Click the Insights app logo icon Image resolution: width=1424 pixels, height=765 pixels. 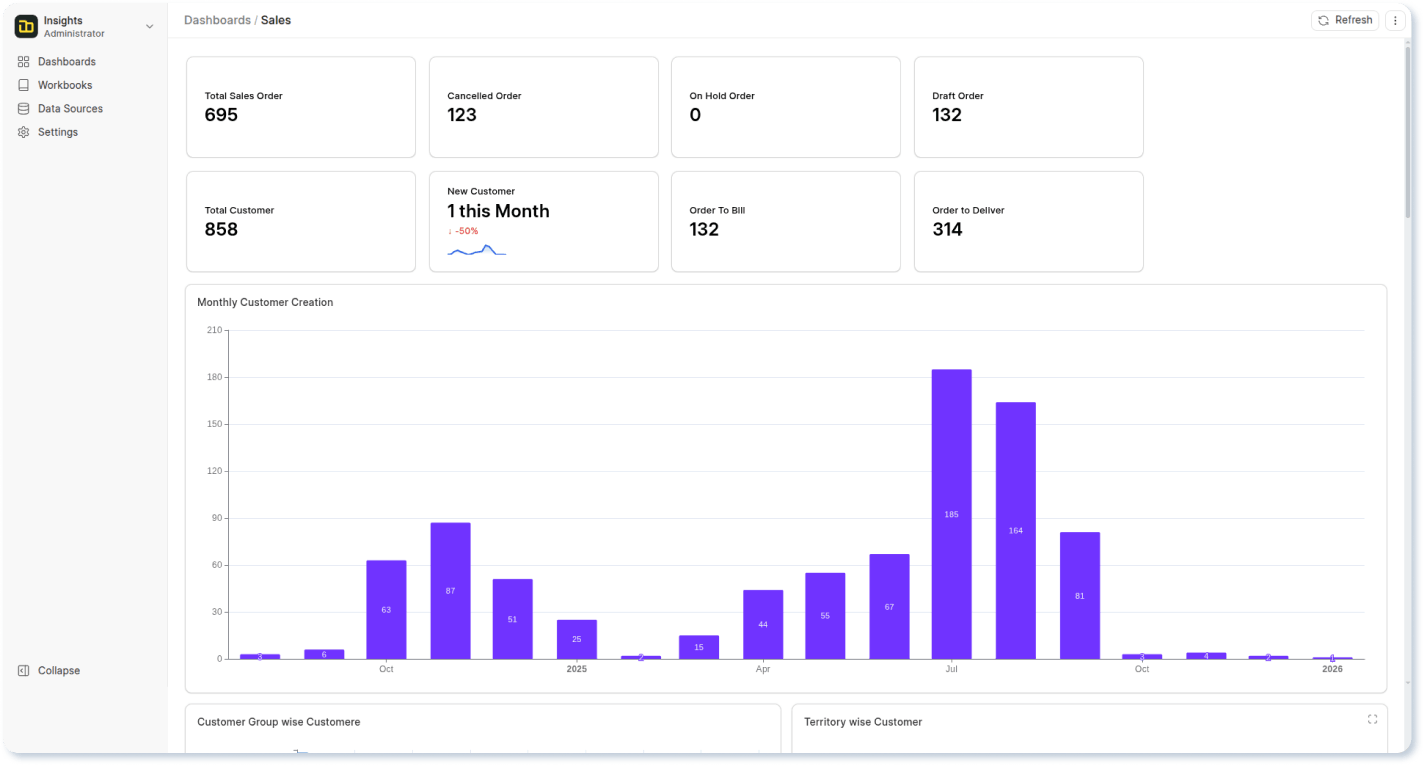click(26, 27)
